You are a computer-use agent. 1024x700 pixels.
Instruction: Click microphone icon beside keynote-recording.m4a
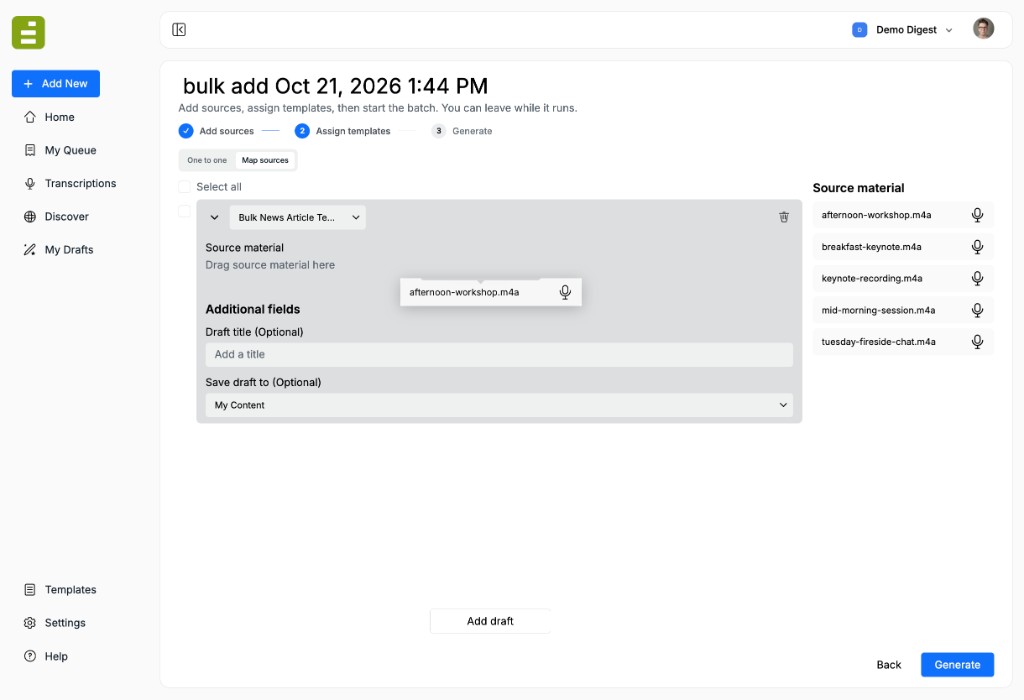977,278
